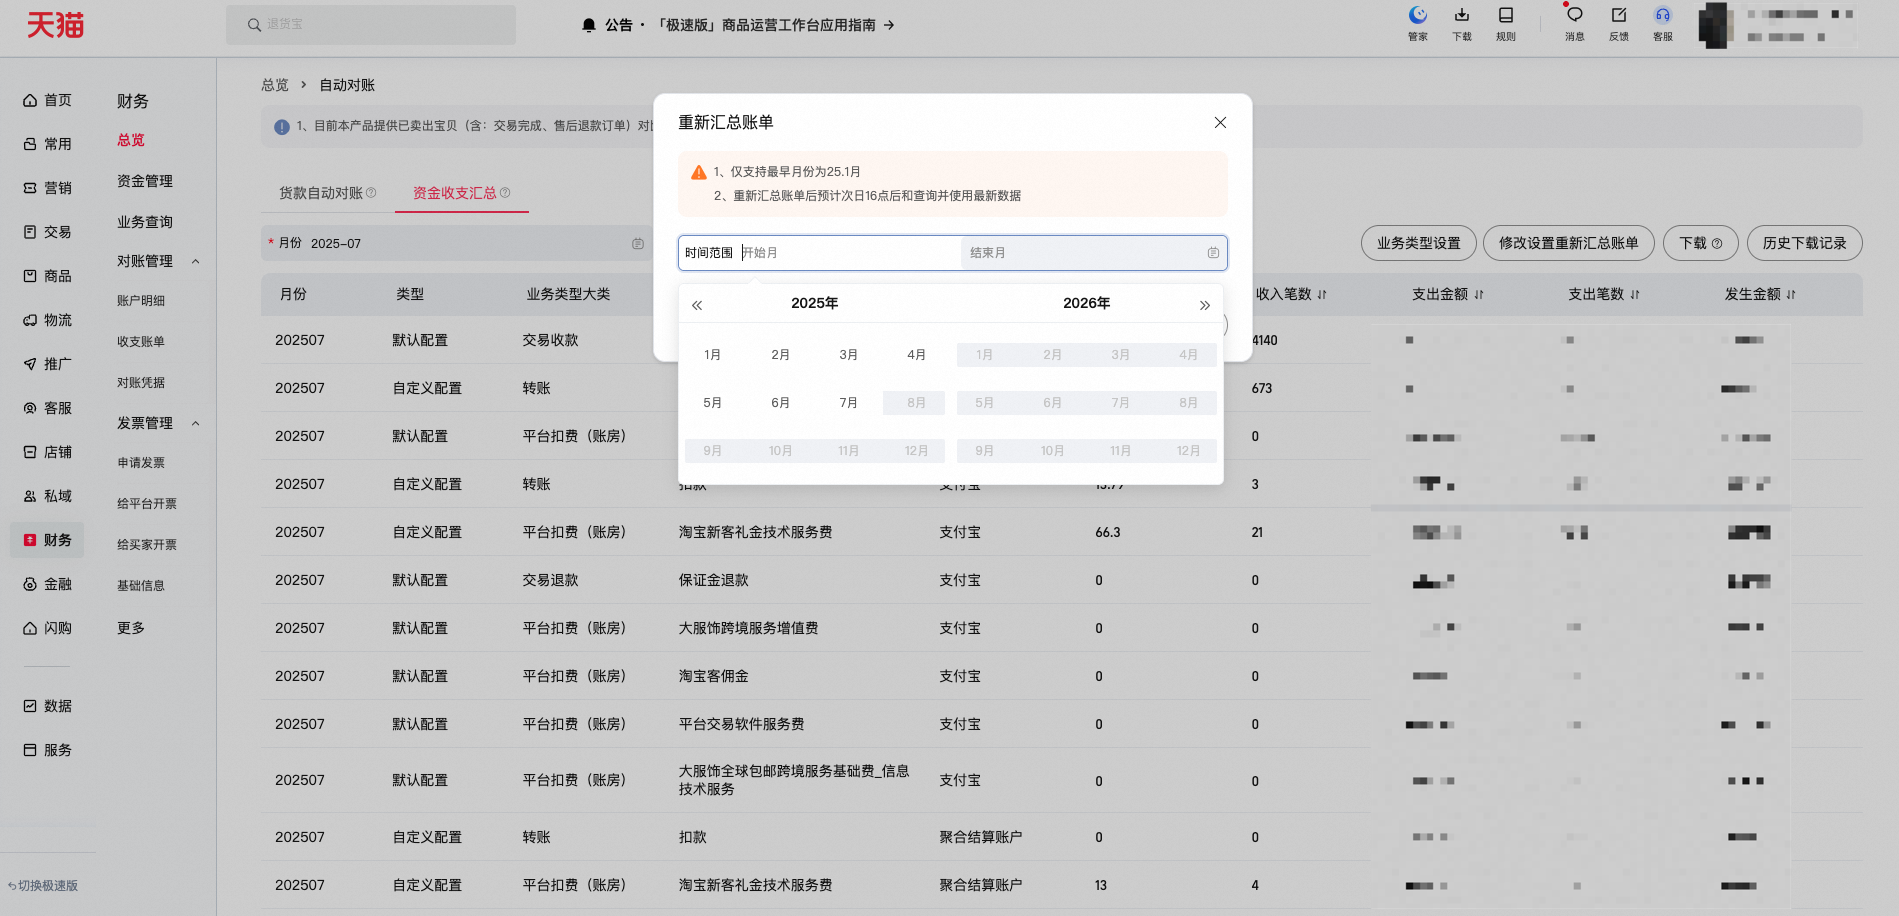Select 1月 in 2025 calendar
Screen dimensions: 1899x916
tap(712, 355)
